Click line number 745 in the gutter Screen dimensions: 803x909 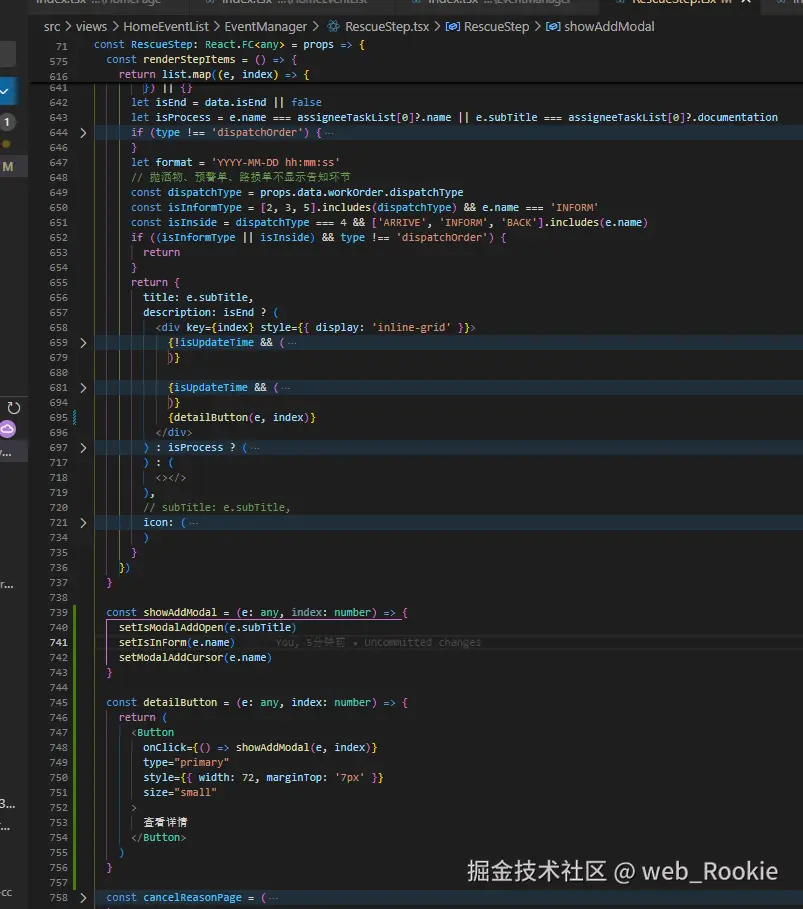tap(58, 702)
